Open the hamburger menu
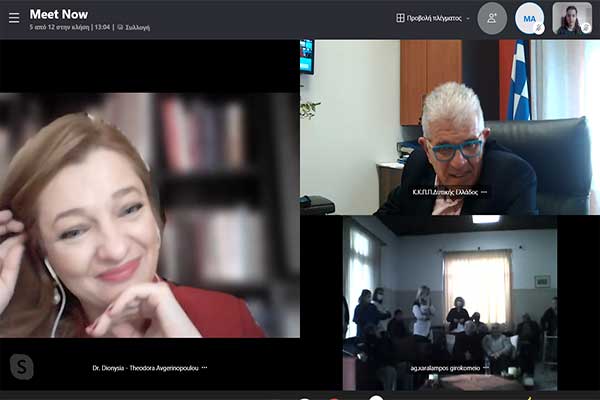This screenshot has height=400, width=600. [14, 18]
